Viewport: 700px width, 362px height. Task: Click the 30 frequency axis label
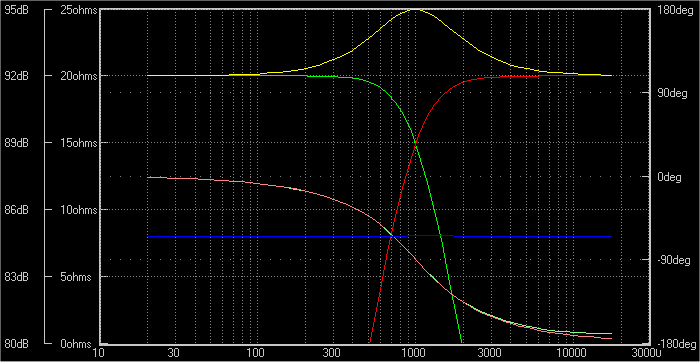[x=174, y=353]
